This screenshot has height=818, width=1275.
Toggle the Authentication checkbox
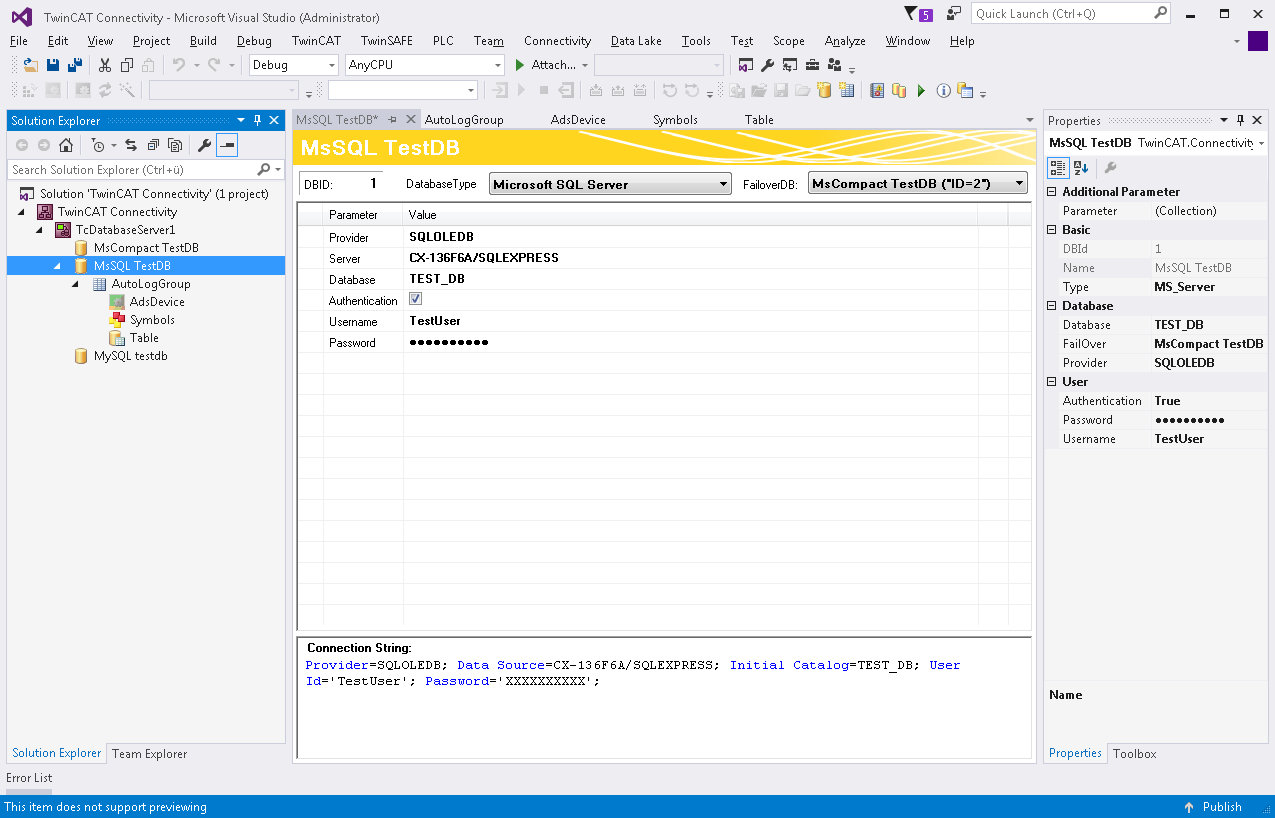(x=416, y=299)
